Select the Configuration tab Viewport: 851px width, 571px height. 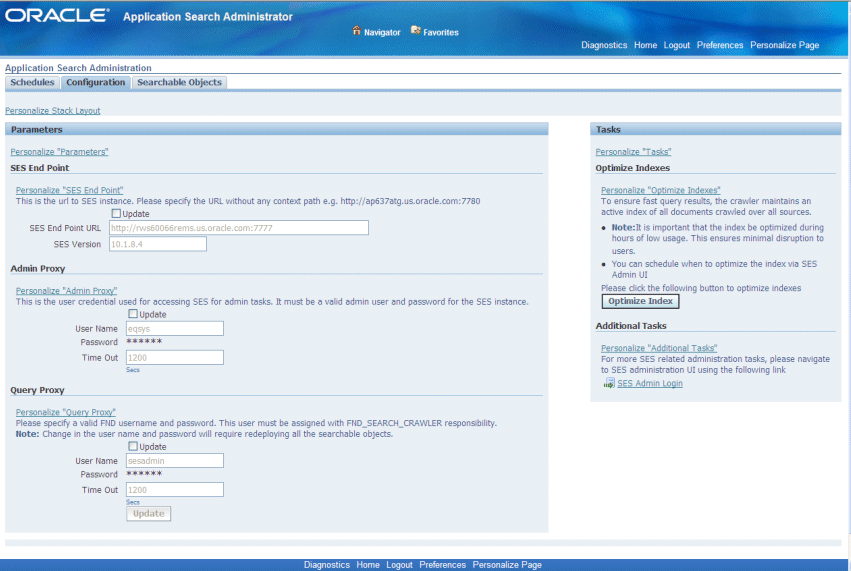click(x=96, y=83)
